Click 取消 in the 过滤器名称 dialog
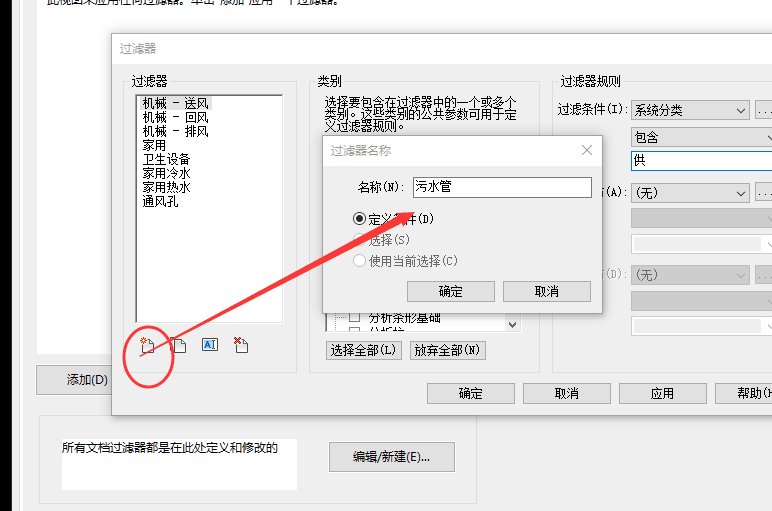 pyautogui.click(x=547, y=291)
